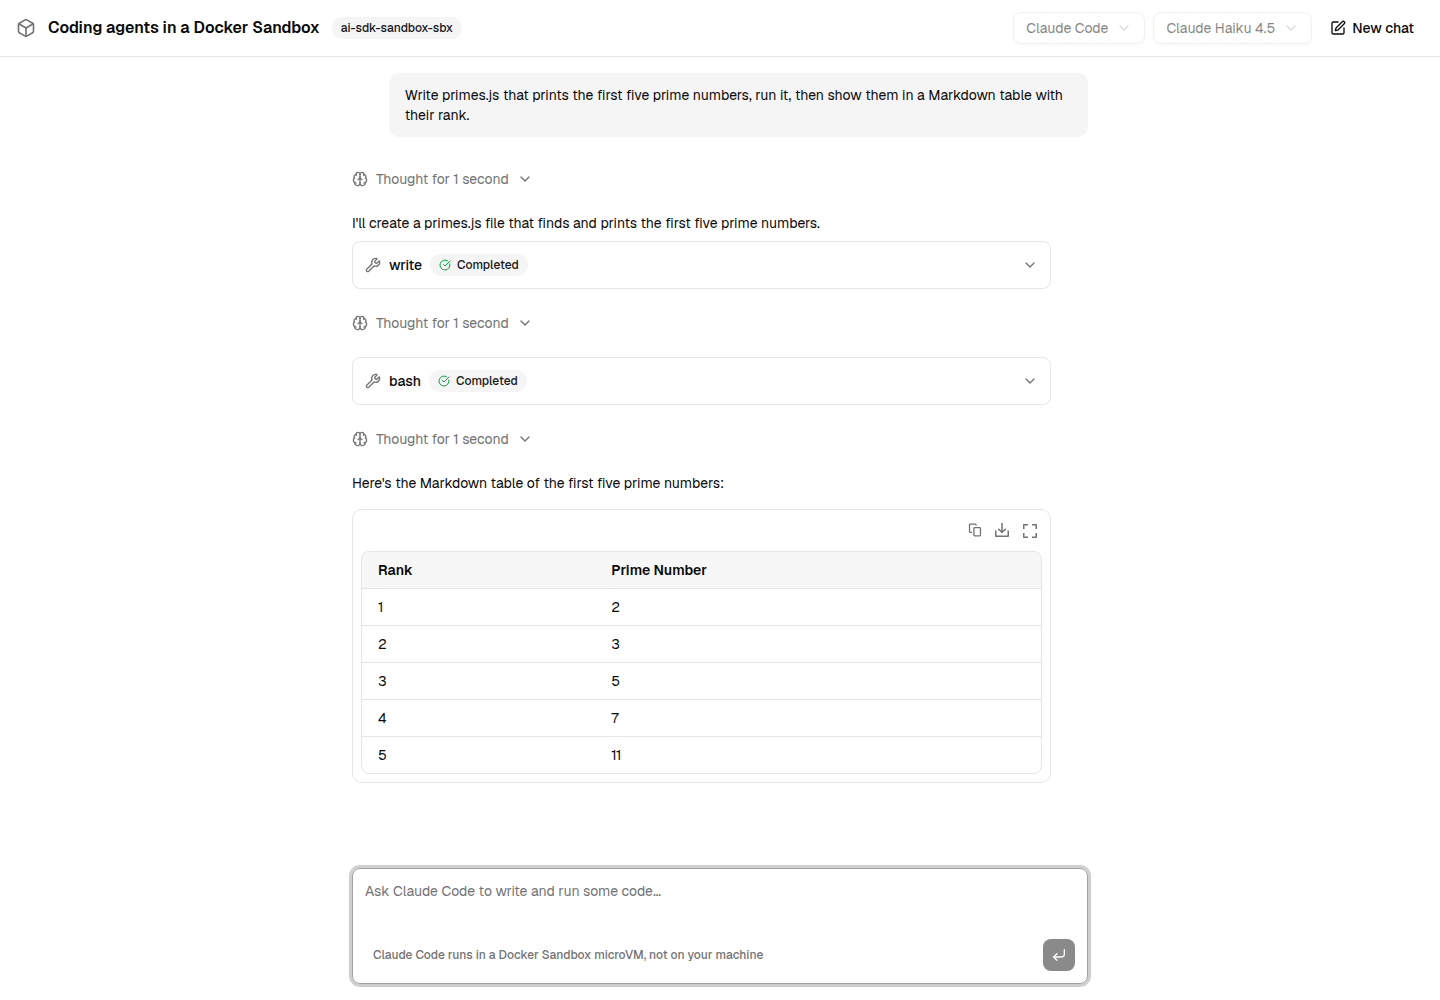Click the cube logo icon beside the title
1440x1000 pixels.
coord(26,28)
